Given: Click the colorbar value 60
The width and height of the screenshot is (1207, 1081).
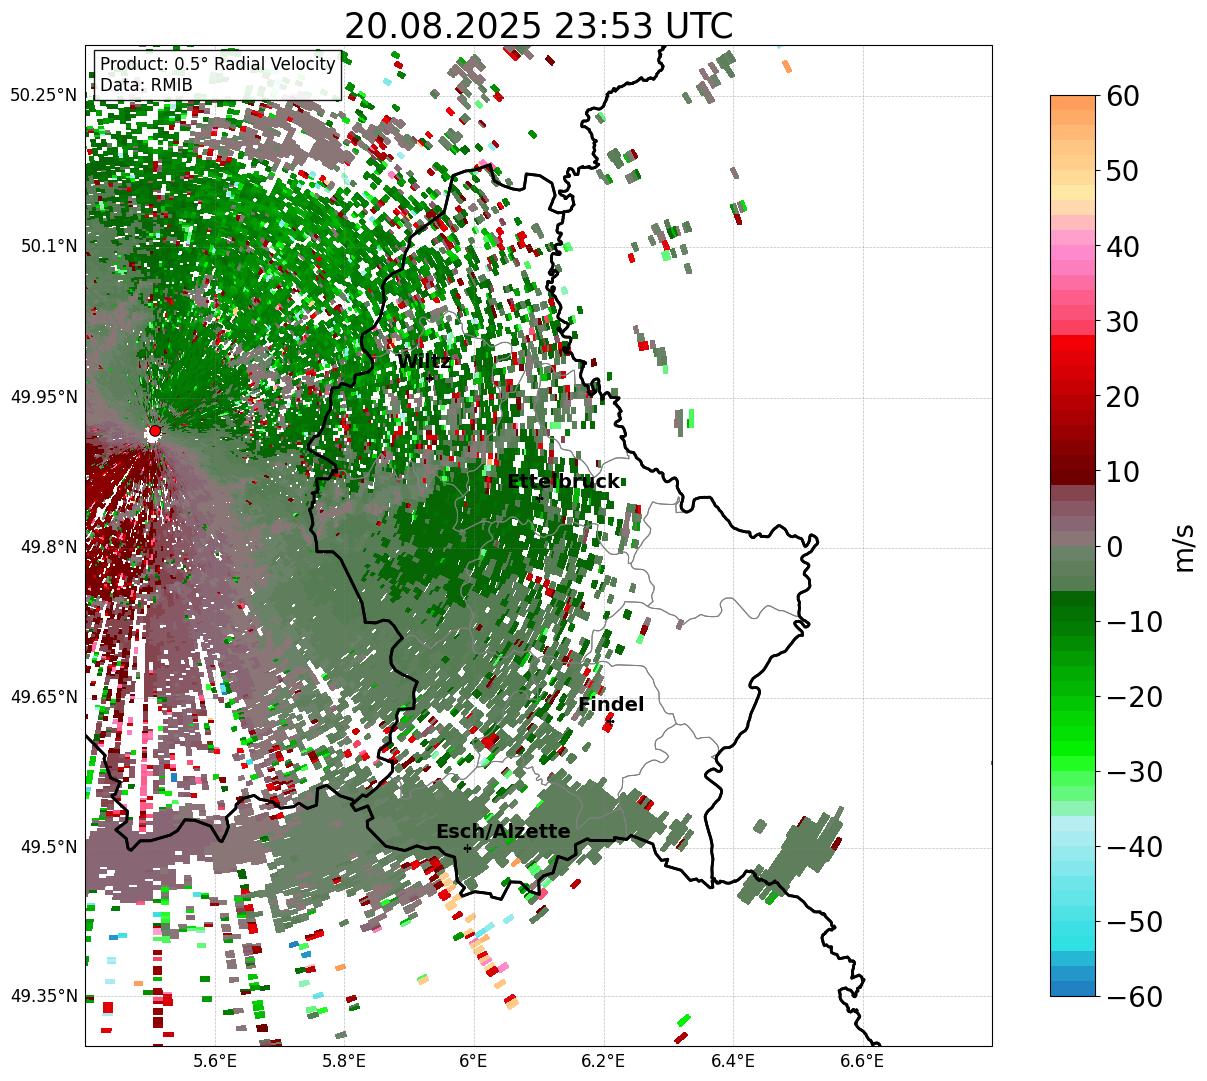Looking at the screenshot, I should [1122, 96].
